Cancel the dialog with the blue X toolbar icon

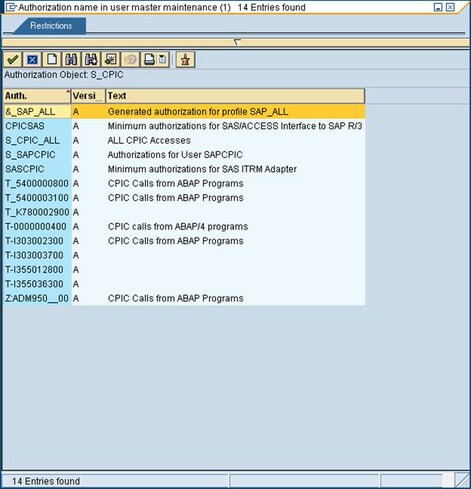click(x=32, y=60)
